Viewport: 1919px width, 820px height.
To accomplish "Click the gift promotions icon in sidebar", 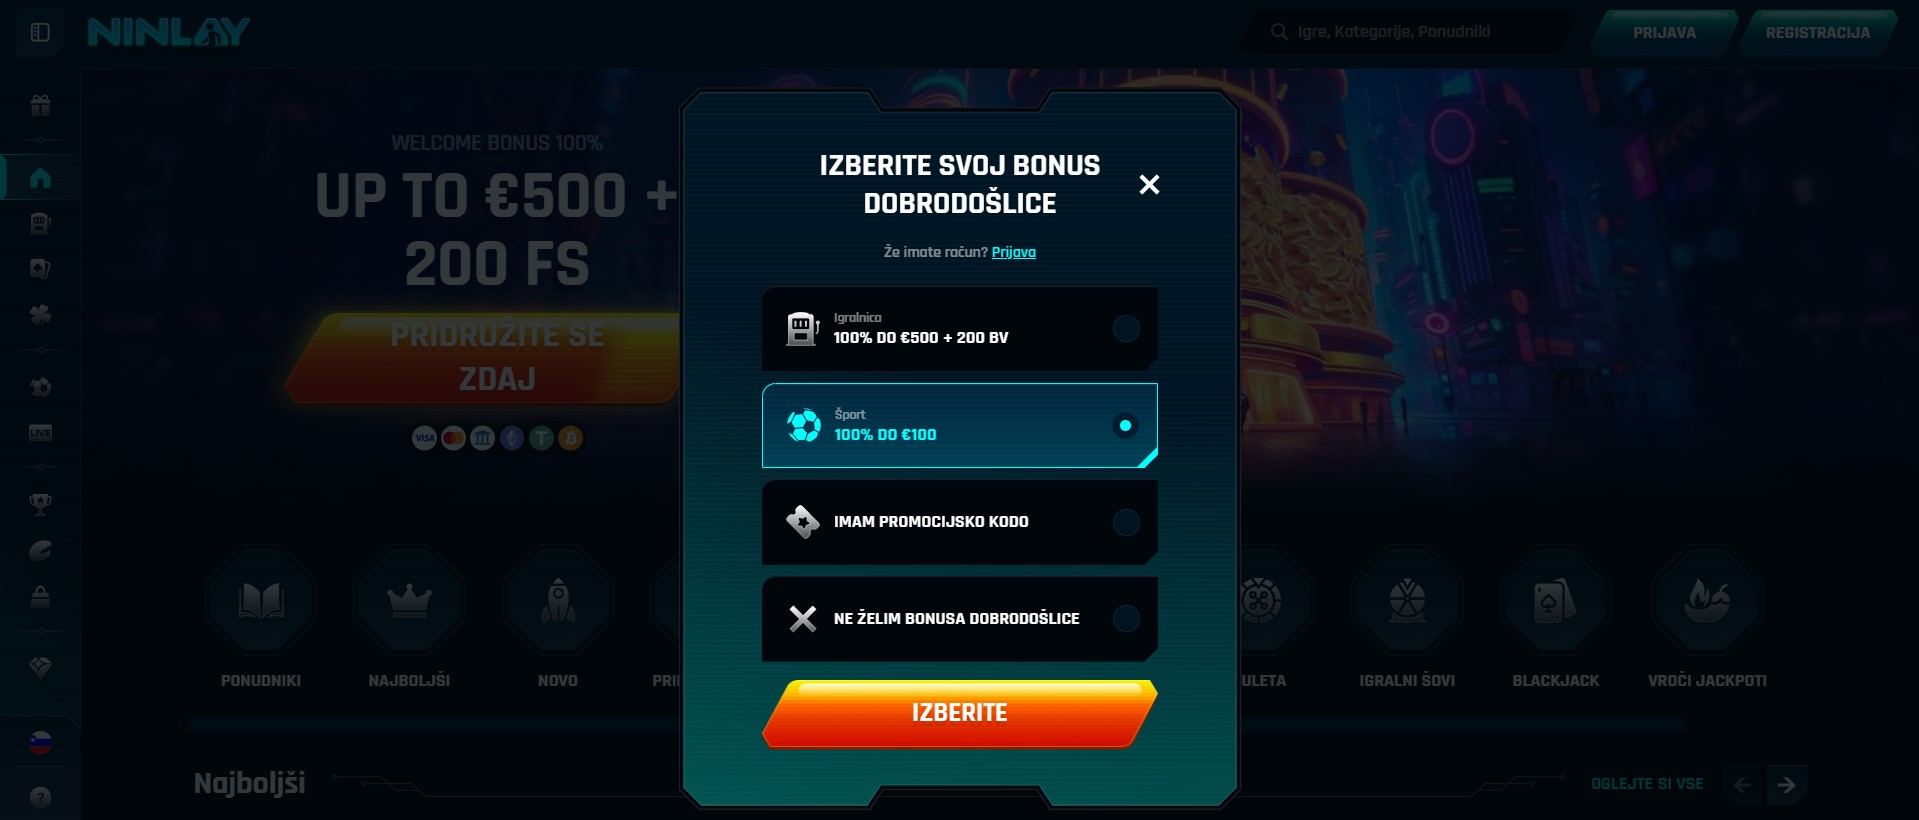I will 40,105.
